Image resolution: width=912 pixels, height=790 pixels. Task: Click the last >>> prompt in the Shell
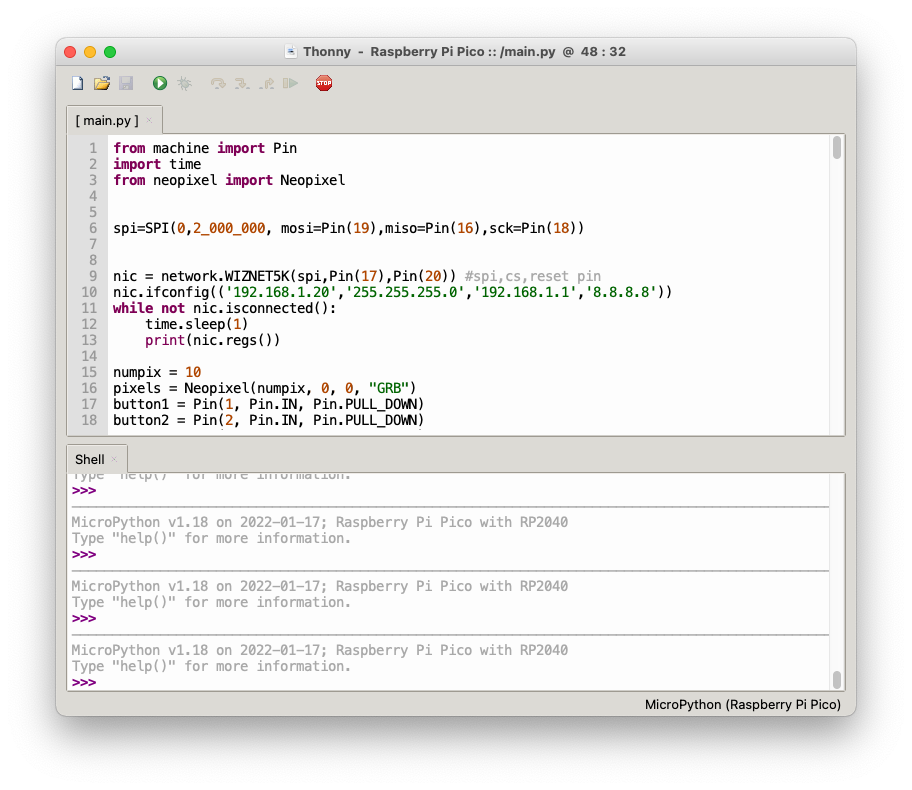pyautogui.click(x=84, y=682)
